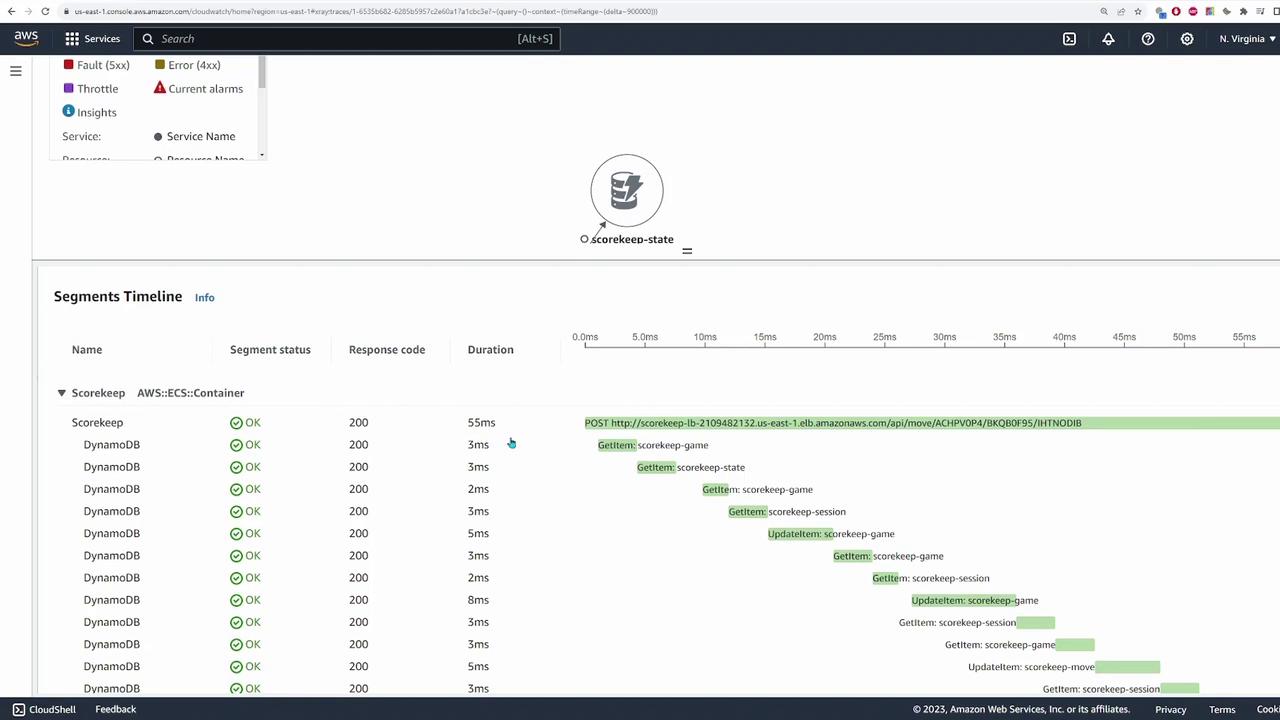Image resolution: width=1280 pixels, height=720 pixels.
Task: Open the left navigation hamburger menu
Action: (x=16, y=71)
